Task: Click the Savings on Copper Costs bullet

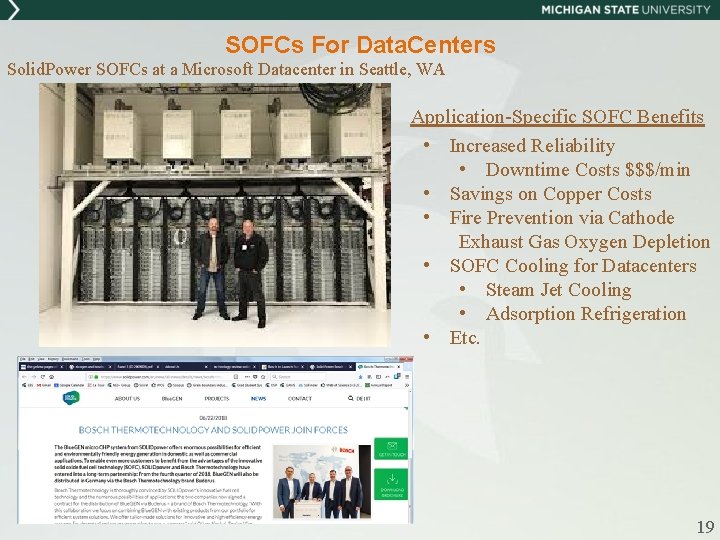Action: click(x=551, y=193)
